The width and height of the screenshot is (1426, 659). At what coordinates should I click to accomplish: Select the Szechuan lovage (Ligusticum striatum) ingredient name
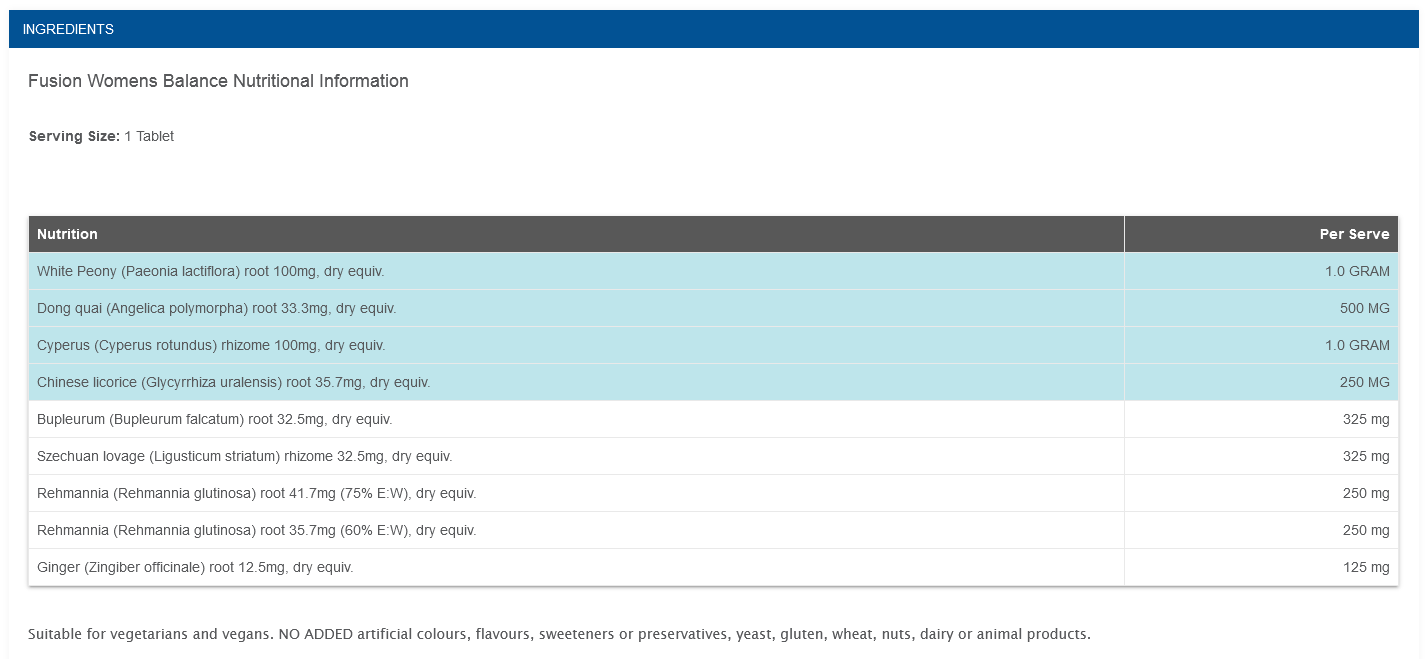tap(244, 456)
